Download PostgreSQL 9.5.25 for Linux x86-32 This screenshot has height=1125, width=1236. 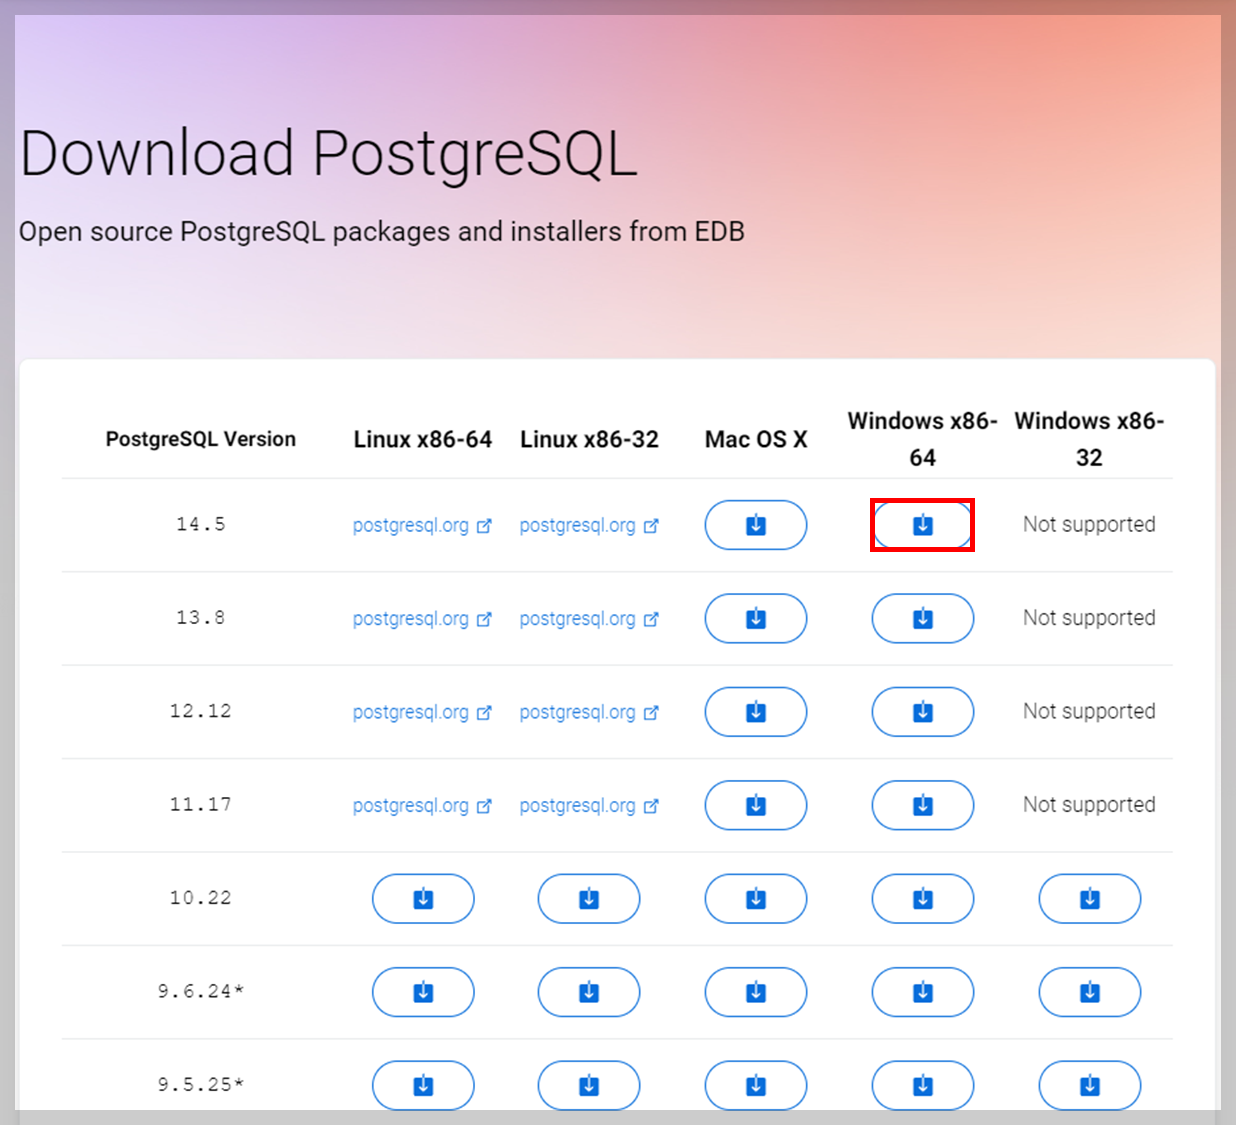click(589, 1085)
